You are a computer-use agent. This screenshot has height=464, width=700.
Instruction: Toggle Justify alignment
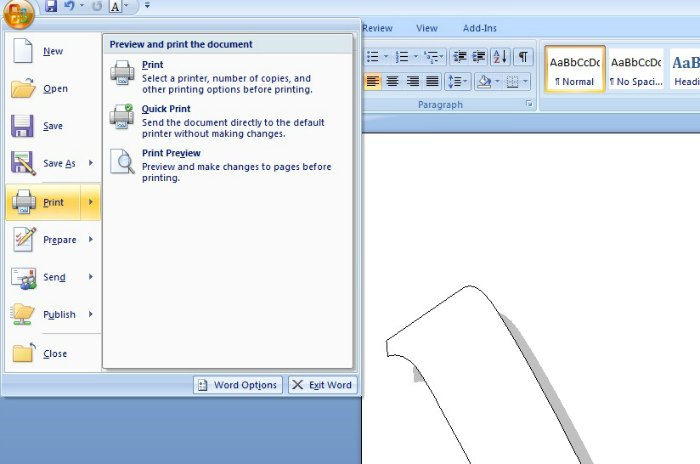432,81
